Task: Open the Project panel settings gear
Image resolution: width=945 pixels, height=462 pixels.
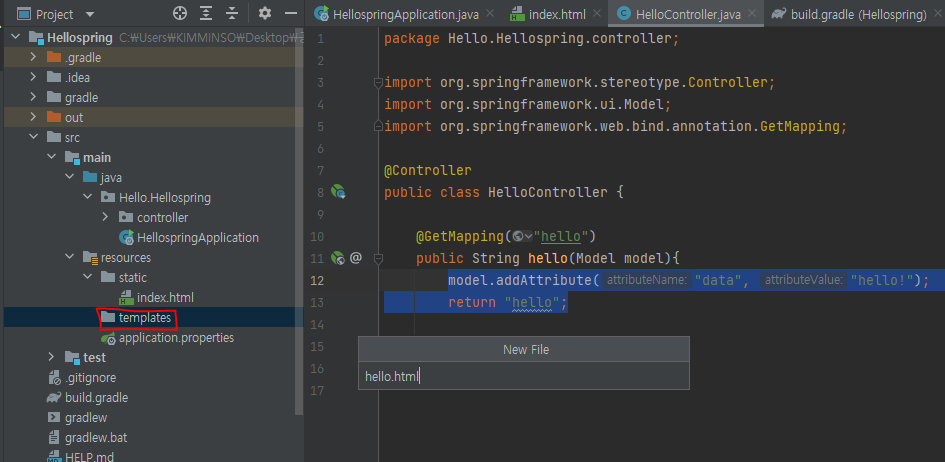Action: click(265, 13)
